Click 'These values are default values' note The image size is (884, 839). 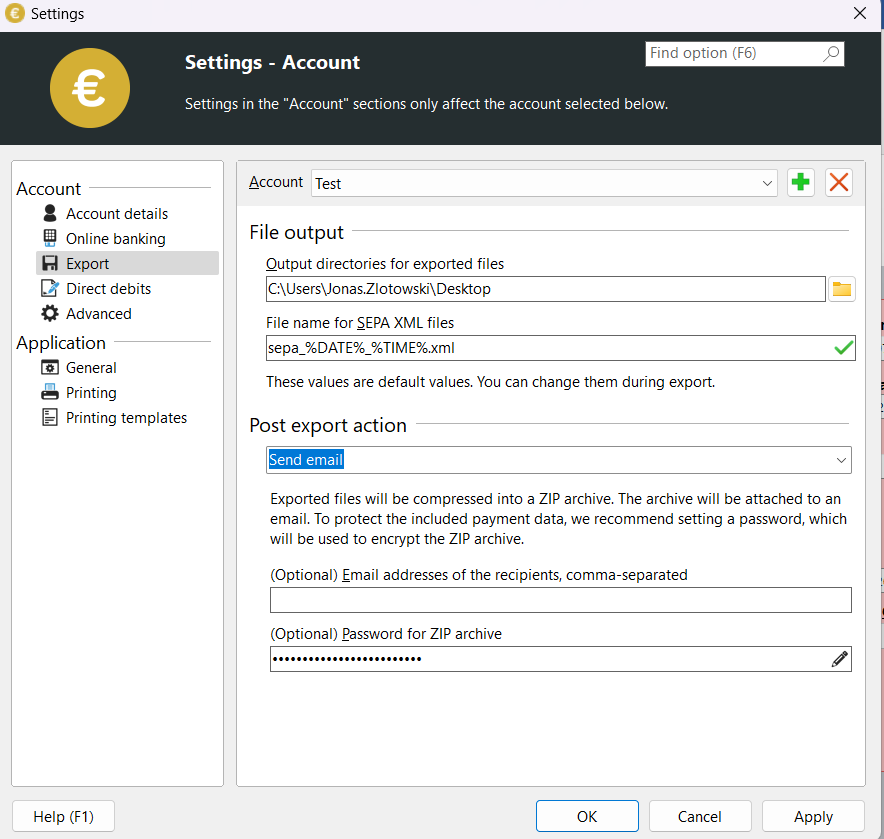(490, 382)
